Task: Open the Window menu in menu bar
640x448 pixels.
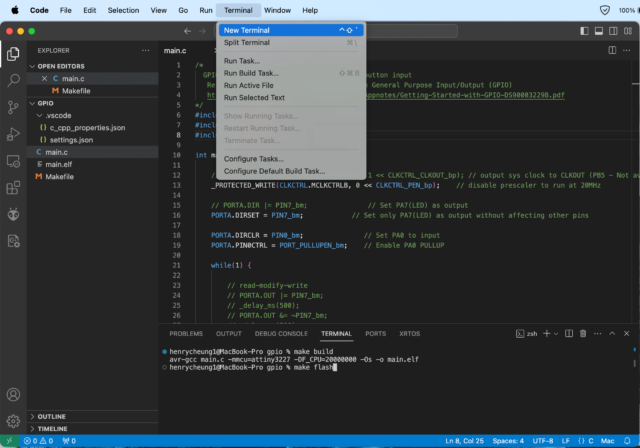Action: pyautogui.click(x=277, y=10)
